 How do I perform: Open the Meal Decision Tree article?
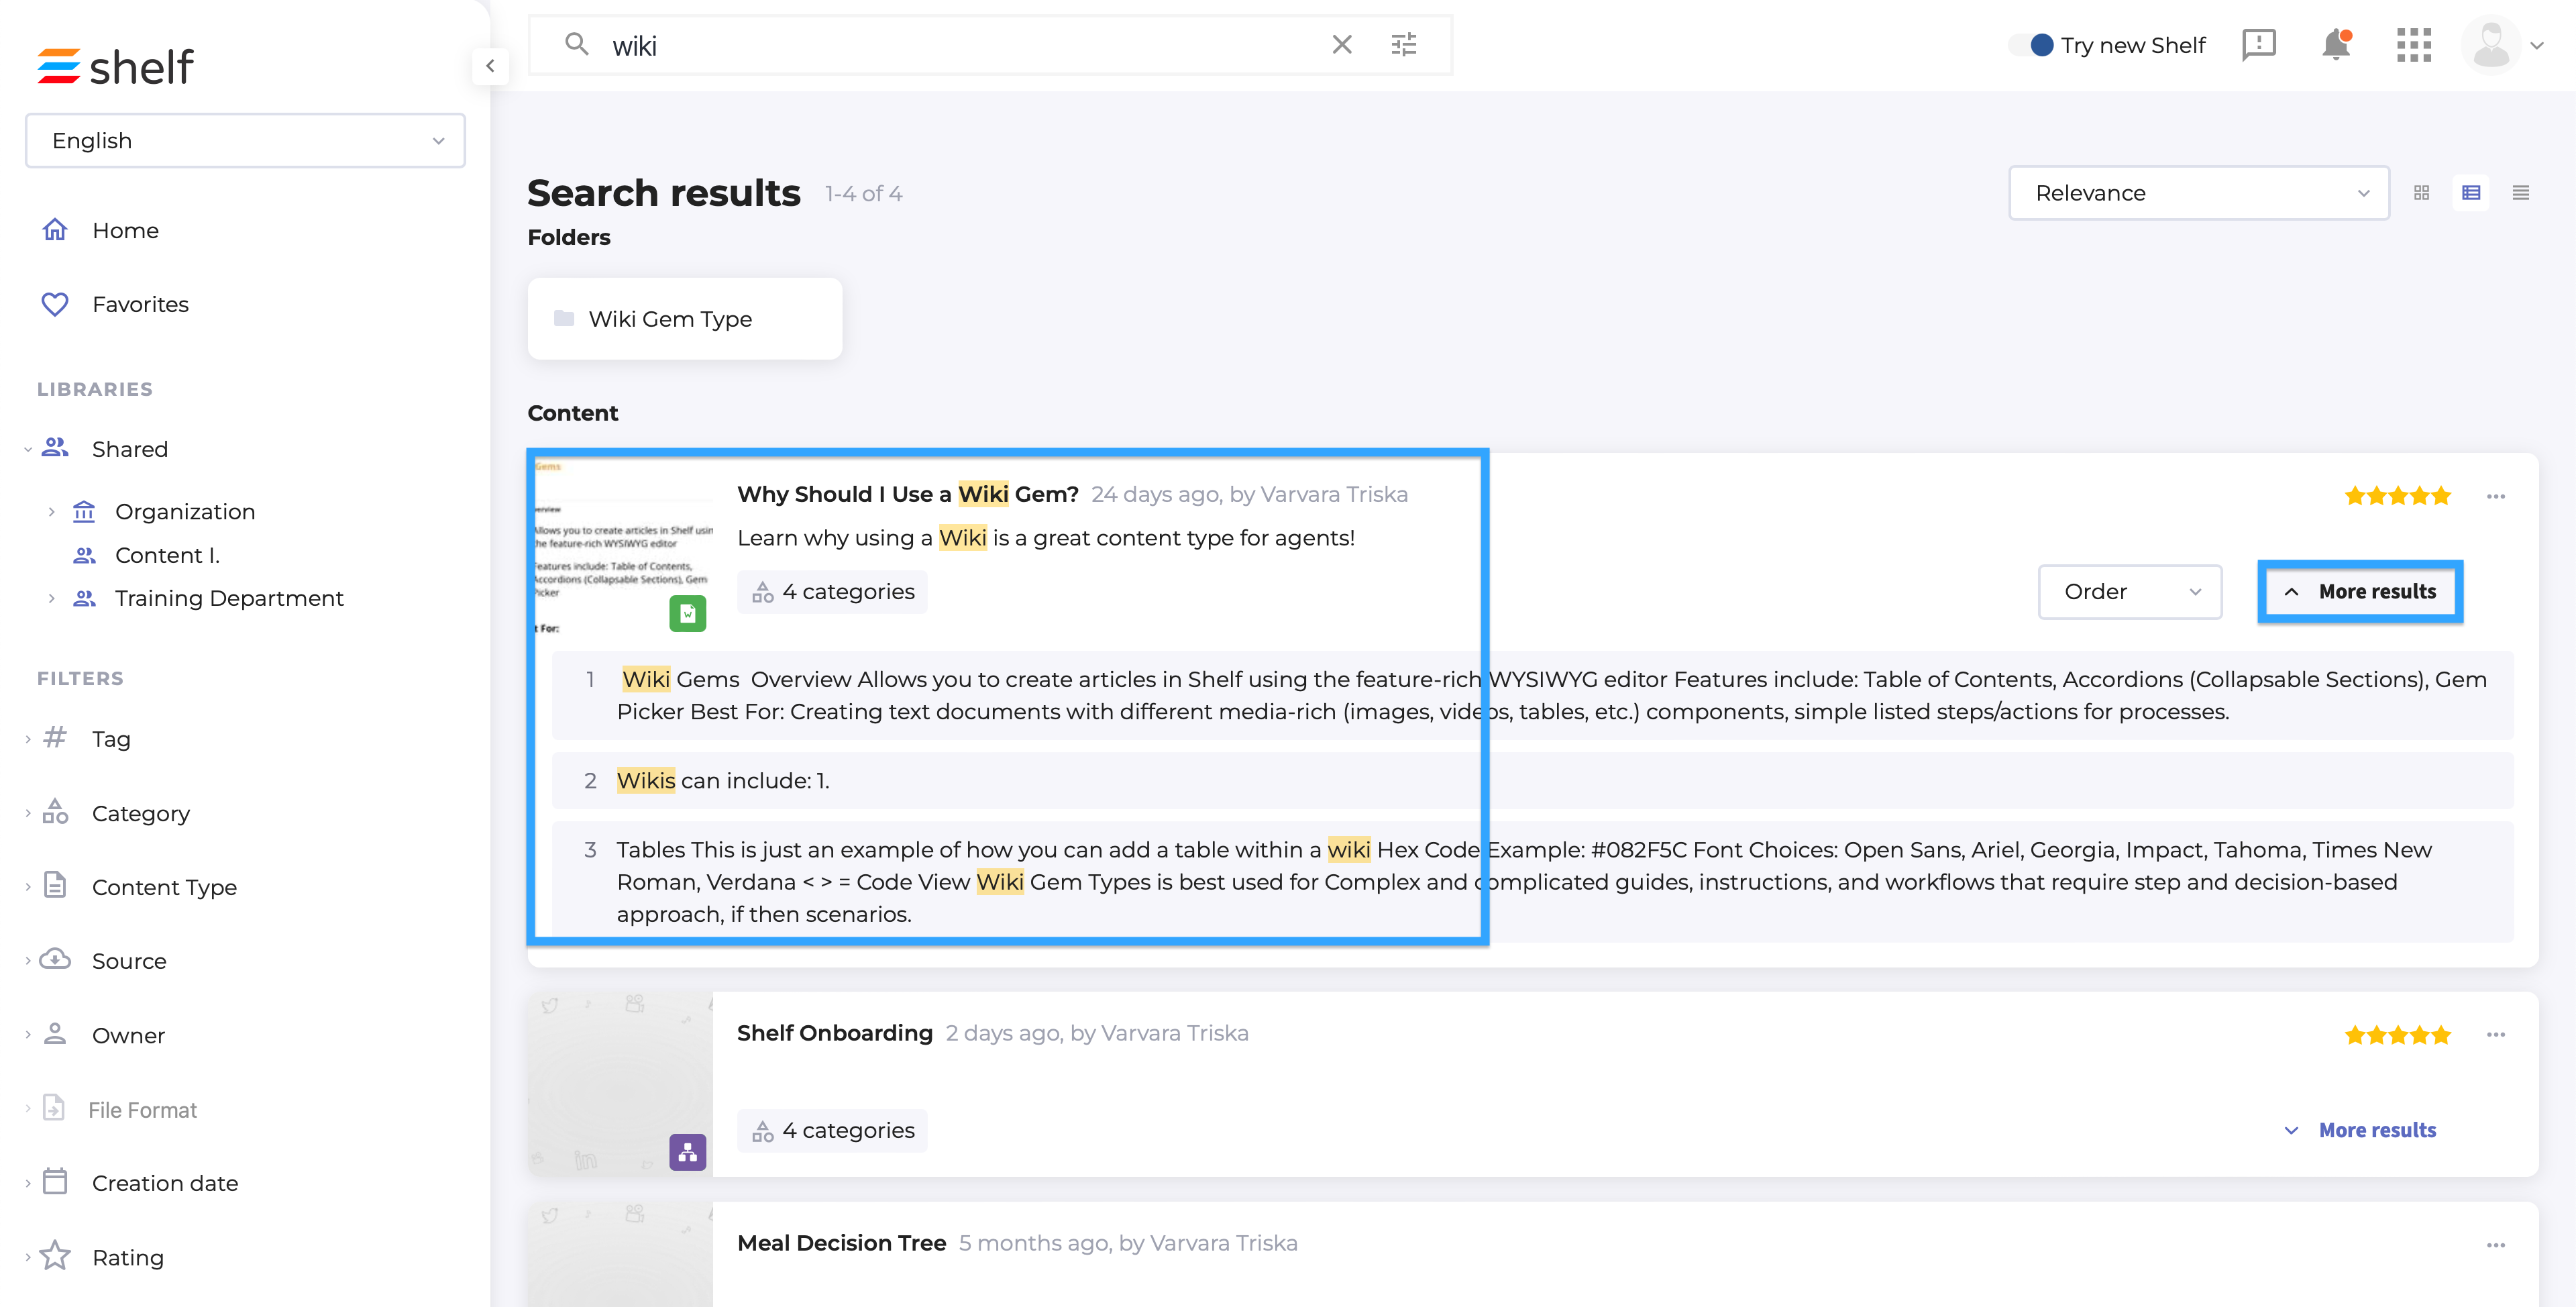click(841, 1243)
